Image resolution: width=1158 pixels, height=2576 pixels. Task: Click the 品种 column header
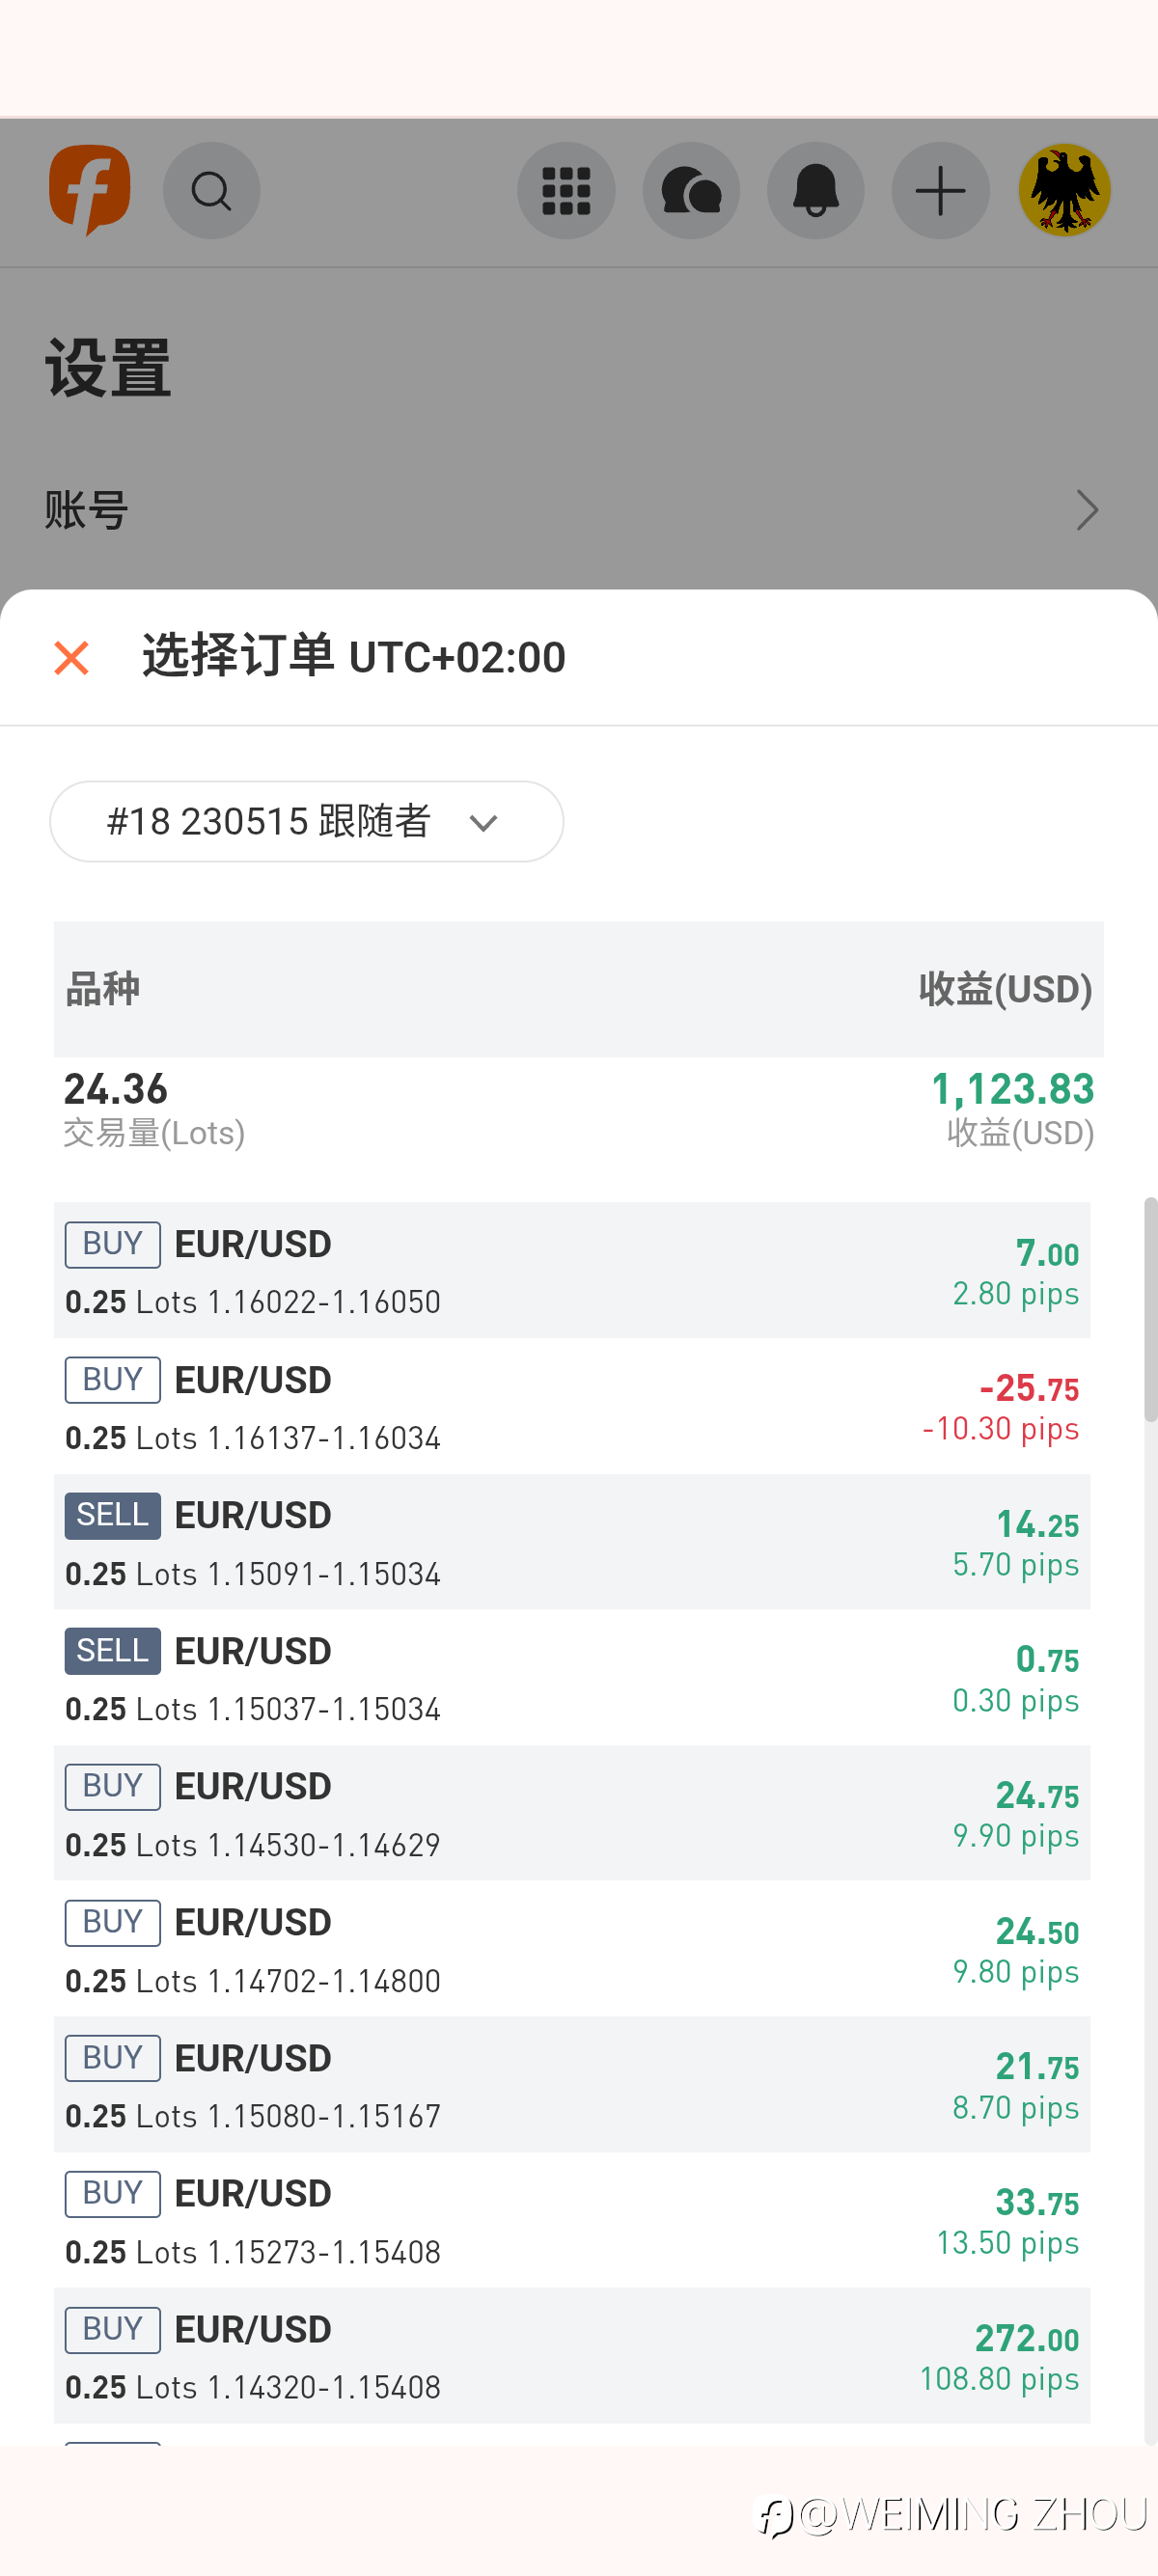(x=102, y=989)
